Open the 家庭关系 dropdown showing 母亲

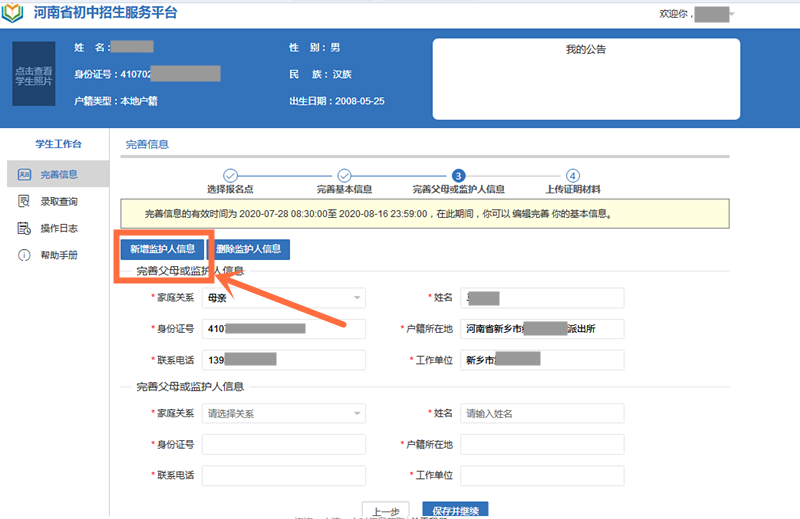pos(283,298)
